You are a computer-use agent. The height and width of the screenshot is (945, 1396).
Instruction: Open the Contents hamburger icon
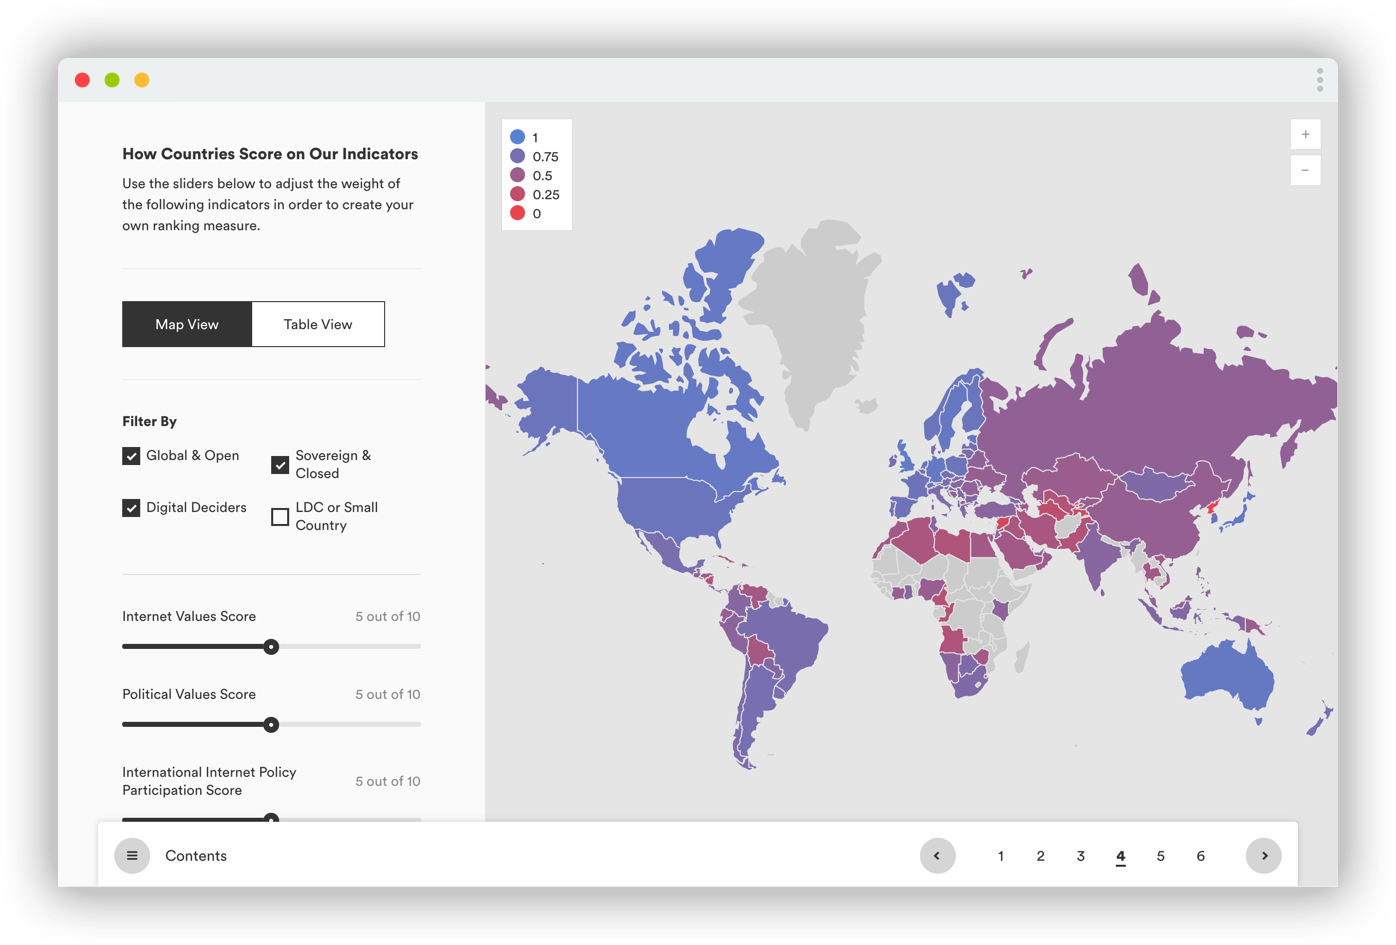point(132,855)
